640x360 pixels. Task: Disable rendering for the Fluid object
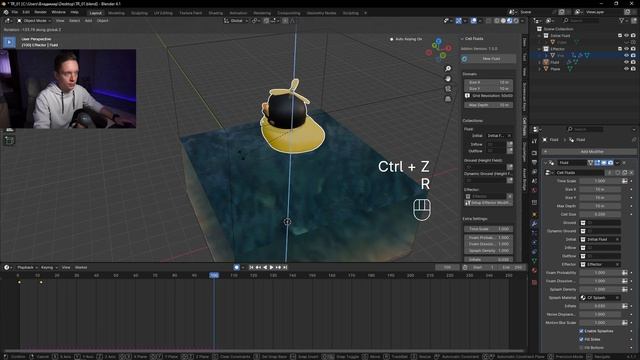(633, 62)
